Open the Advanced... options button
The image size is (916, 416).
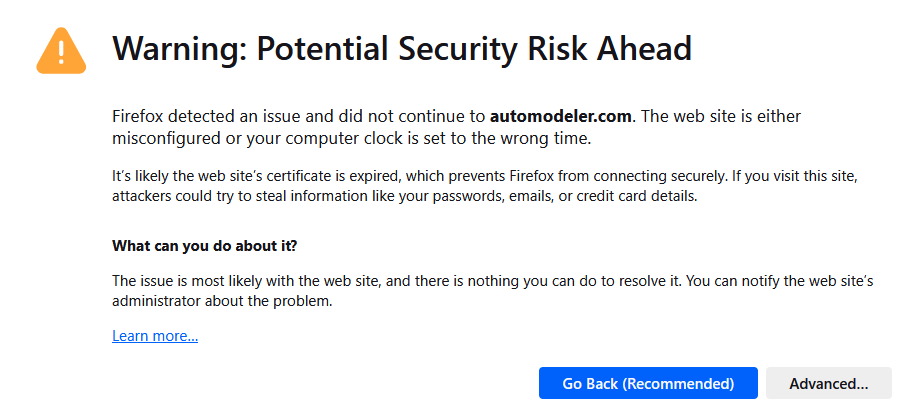(828, 383)
